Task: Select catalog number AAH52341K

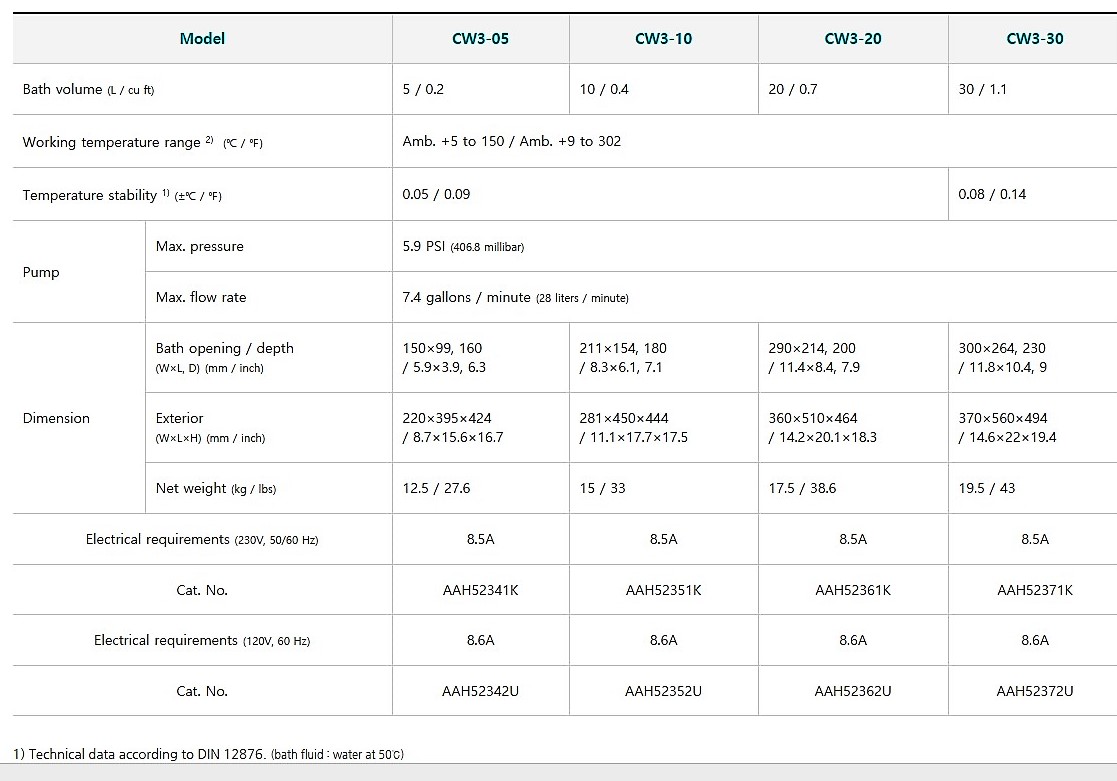Action: pos(480,590)
